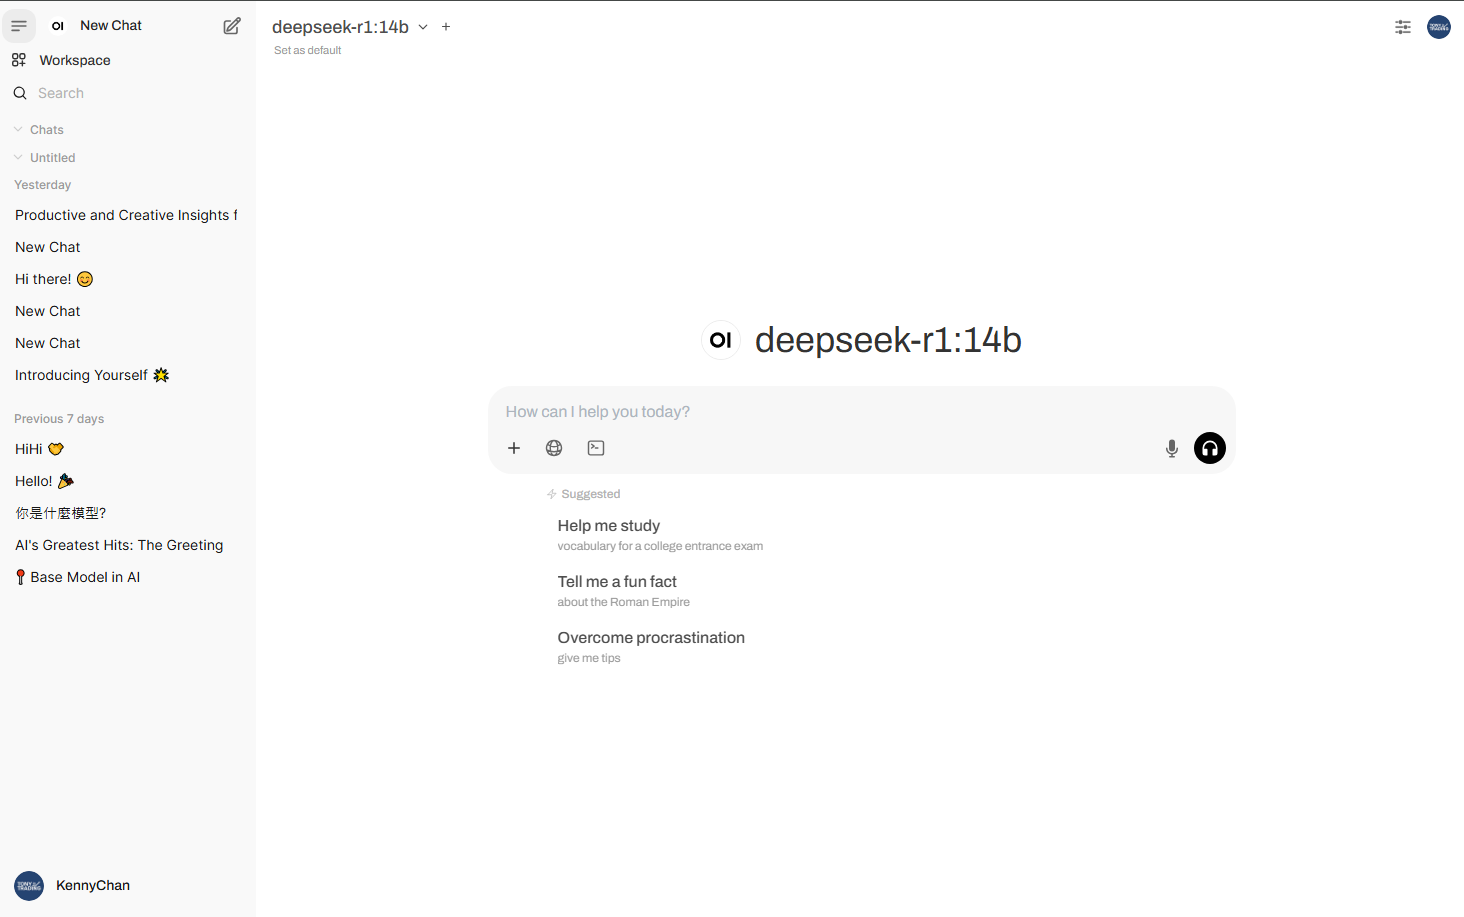
Task: Open chat 'Productive and Creative Insights'
Action: pyautogui.click(x=126, y=215)
